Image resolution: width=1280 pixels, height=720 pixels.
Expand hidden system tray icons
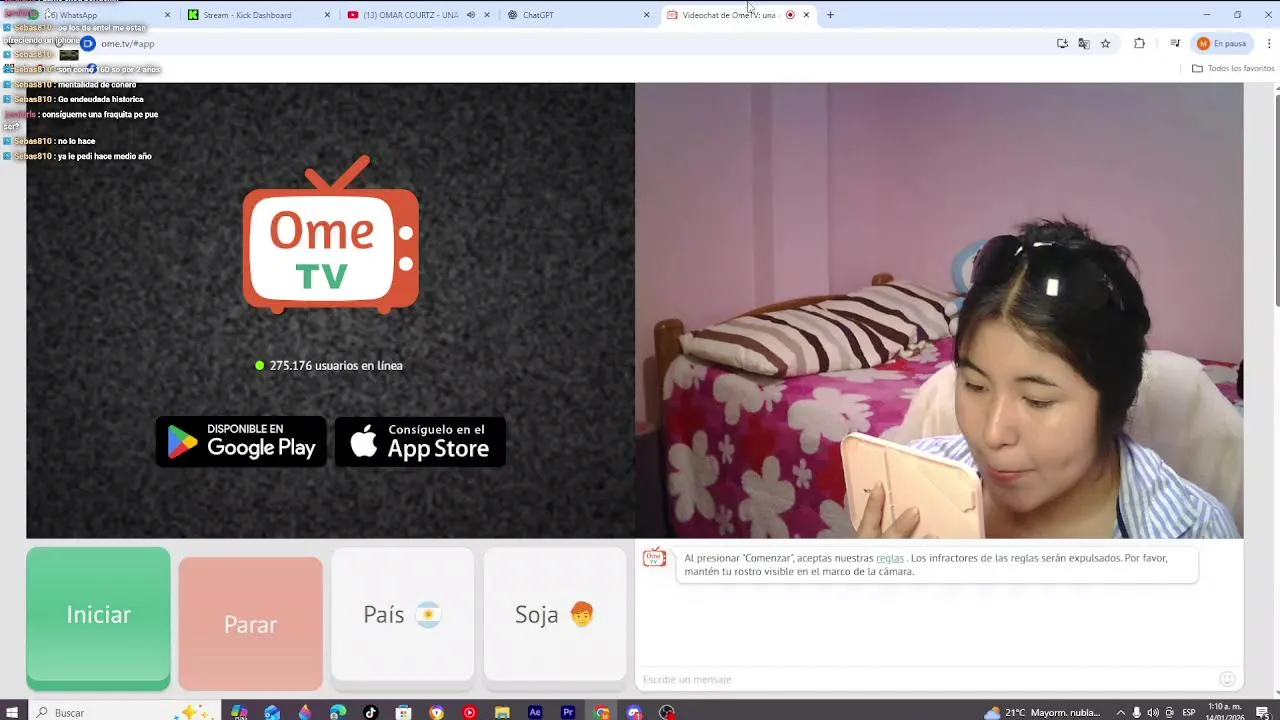coord(1120,712)
